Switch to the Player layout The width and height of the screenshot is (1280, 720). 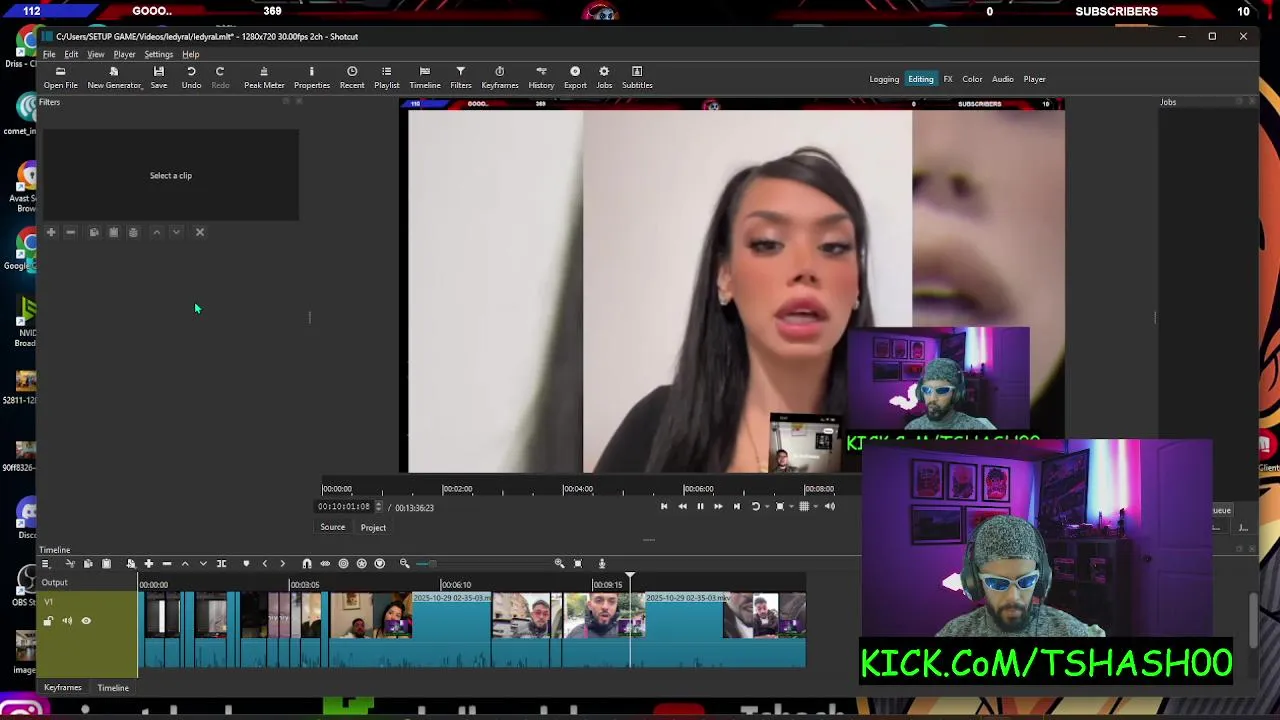tap(1034, 79)
